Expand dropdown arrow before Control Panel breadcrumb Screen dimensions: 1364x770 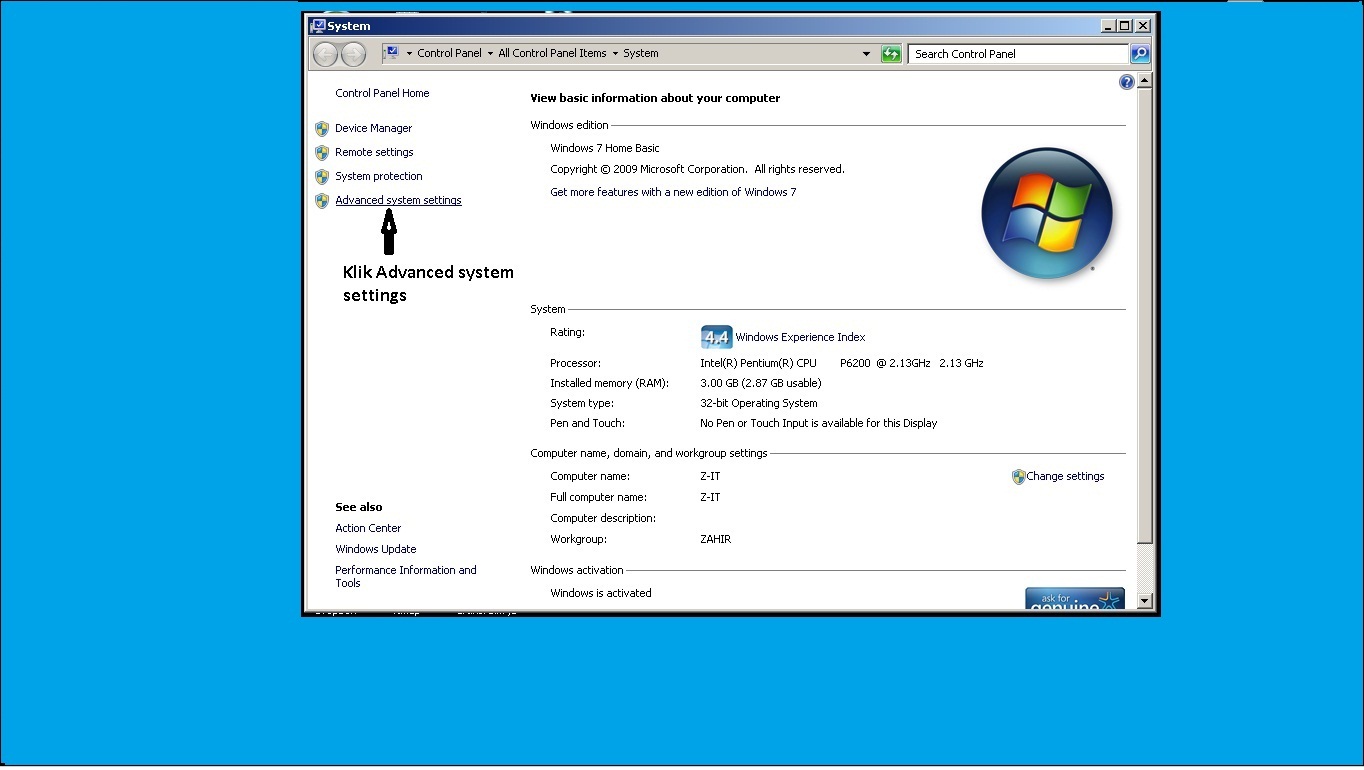pos(409,54)
